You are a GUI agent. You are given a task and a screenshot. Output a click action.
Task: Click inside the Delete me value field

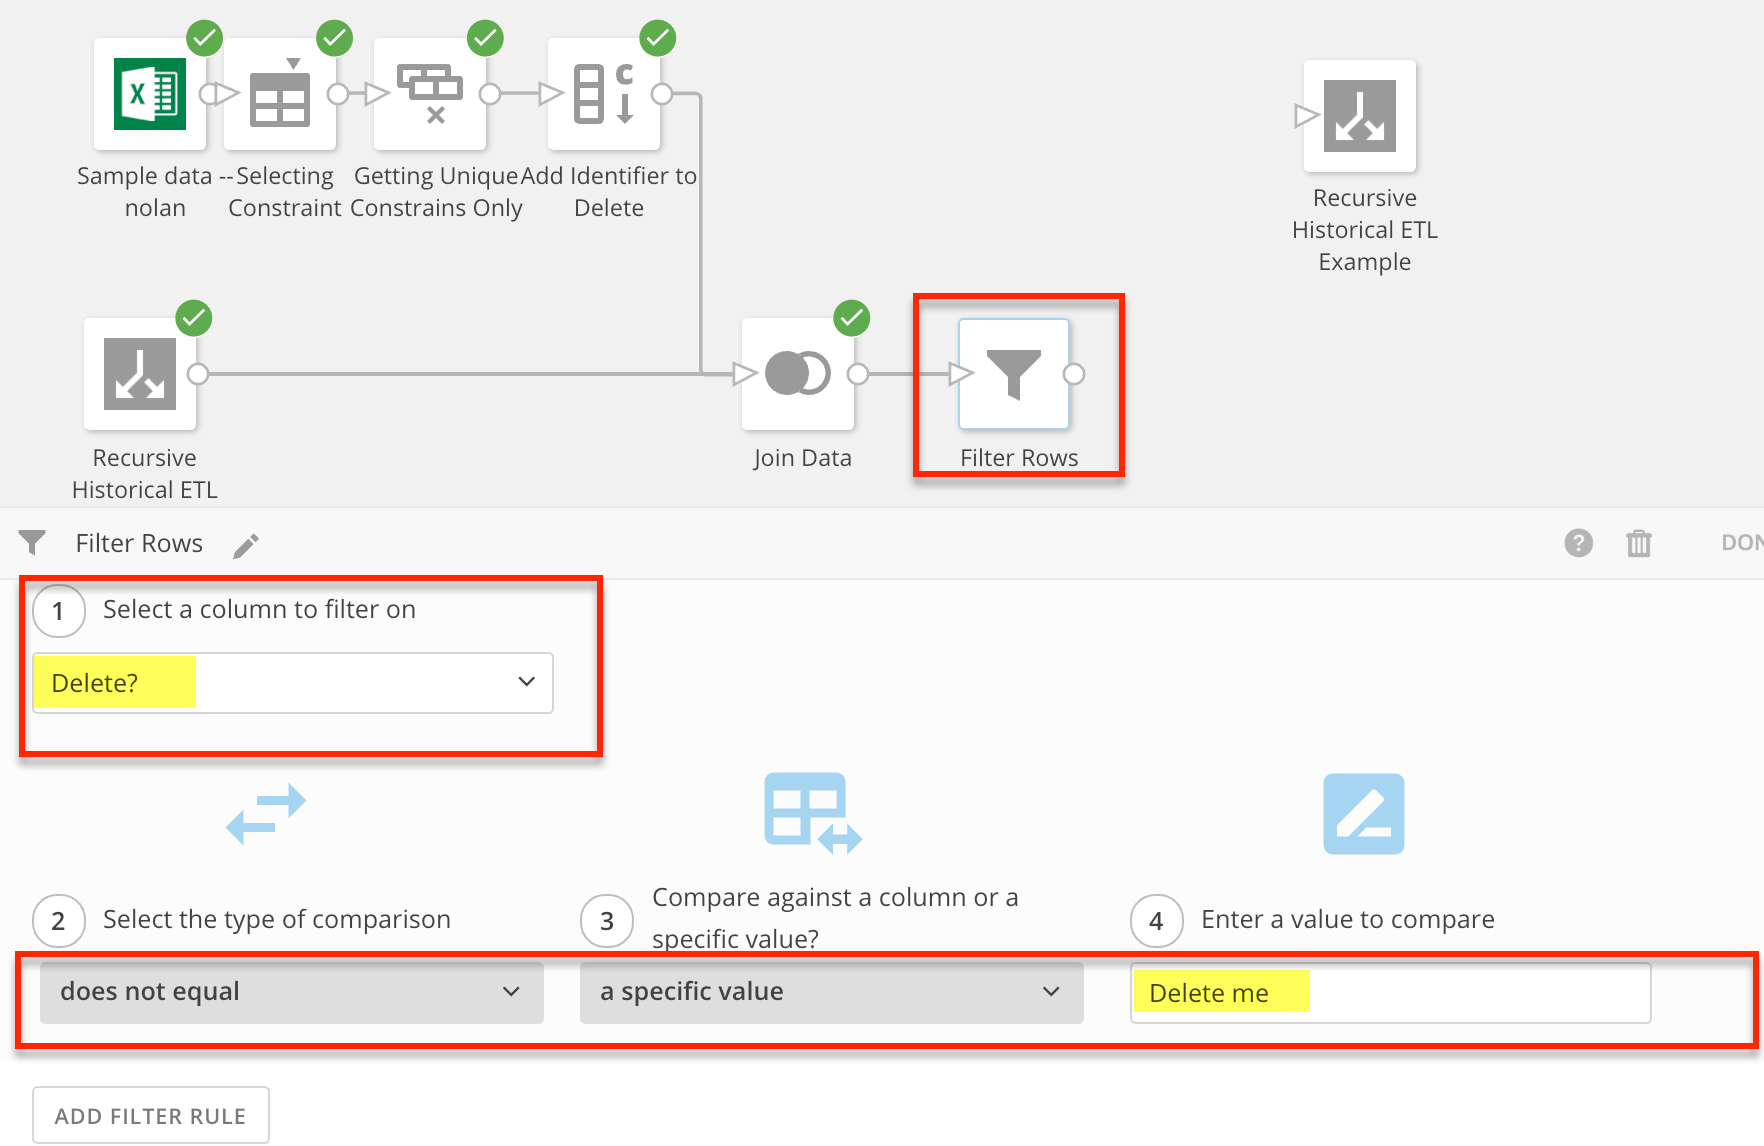pos(1390,992)
